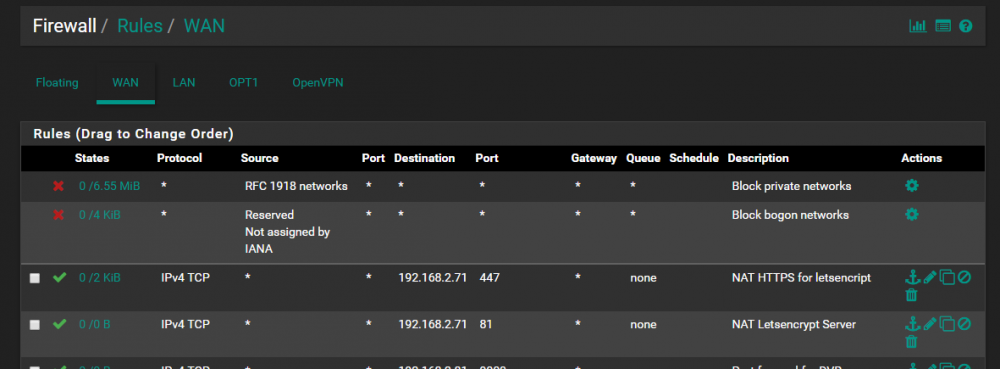Click destination 192.168.2.71 in port 81 row
This screenshot has width=1000, height=369.
click(432, 324)
